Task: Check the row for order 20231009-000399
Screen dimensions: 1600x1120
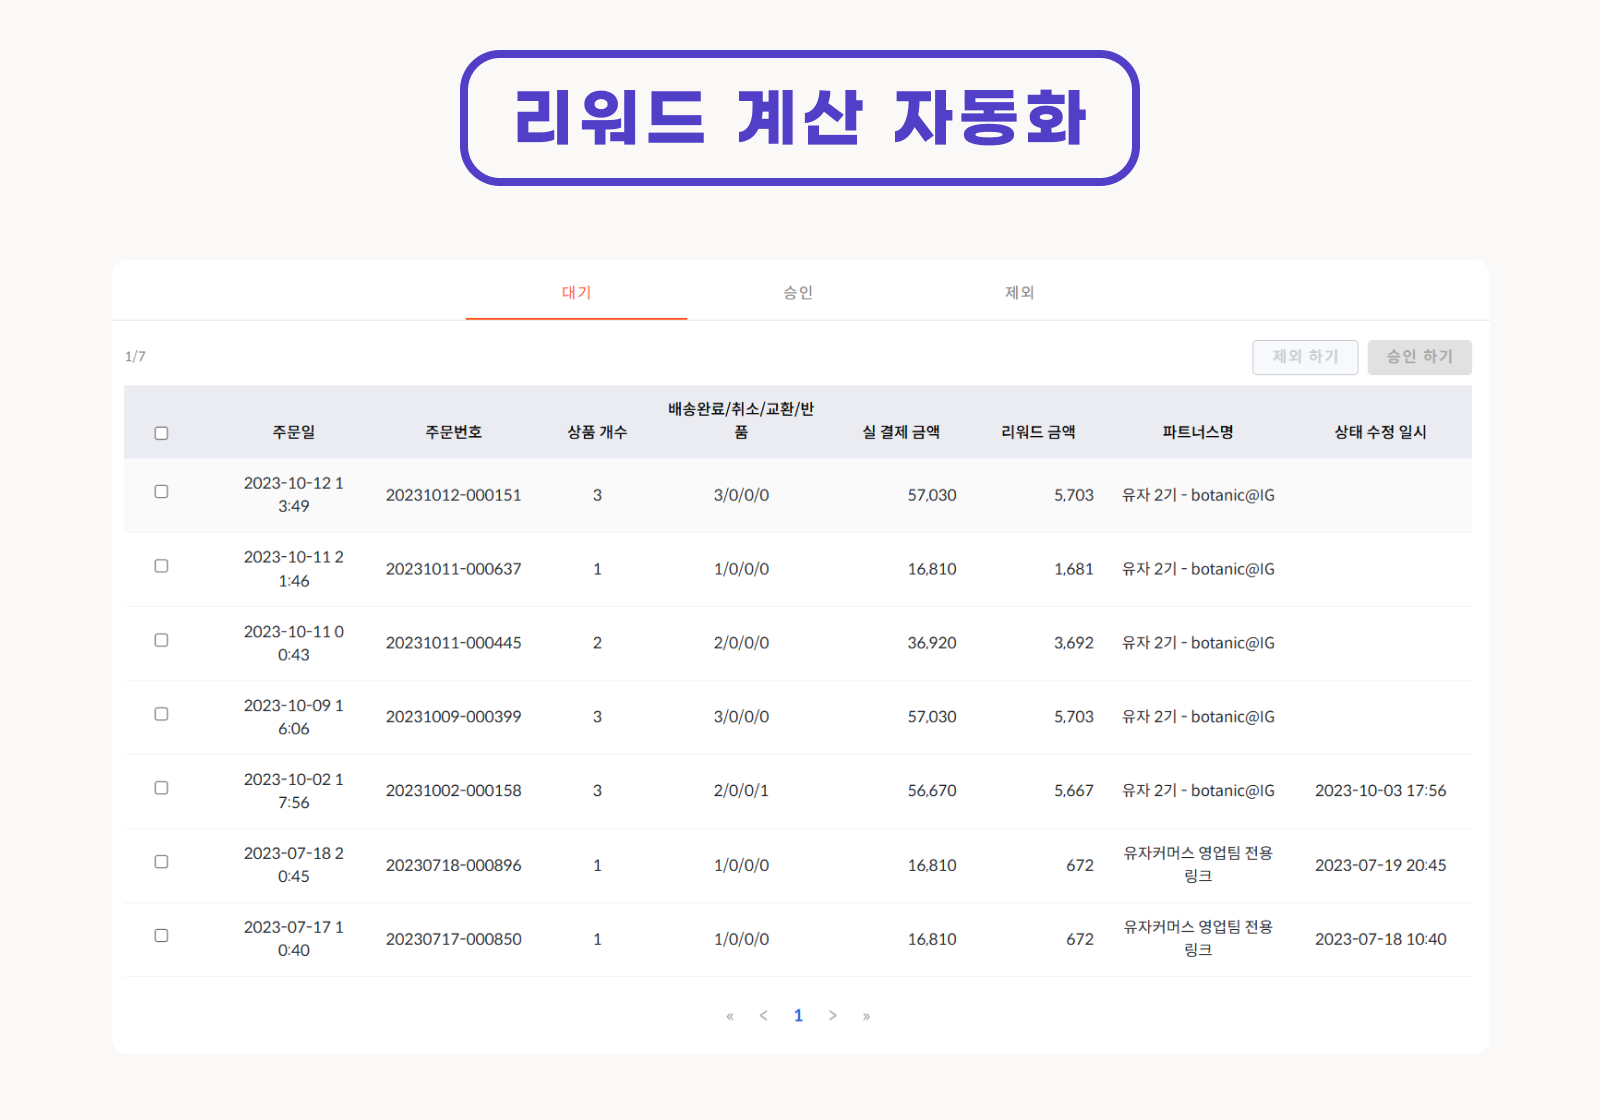Action: [x=161, y=712]
